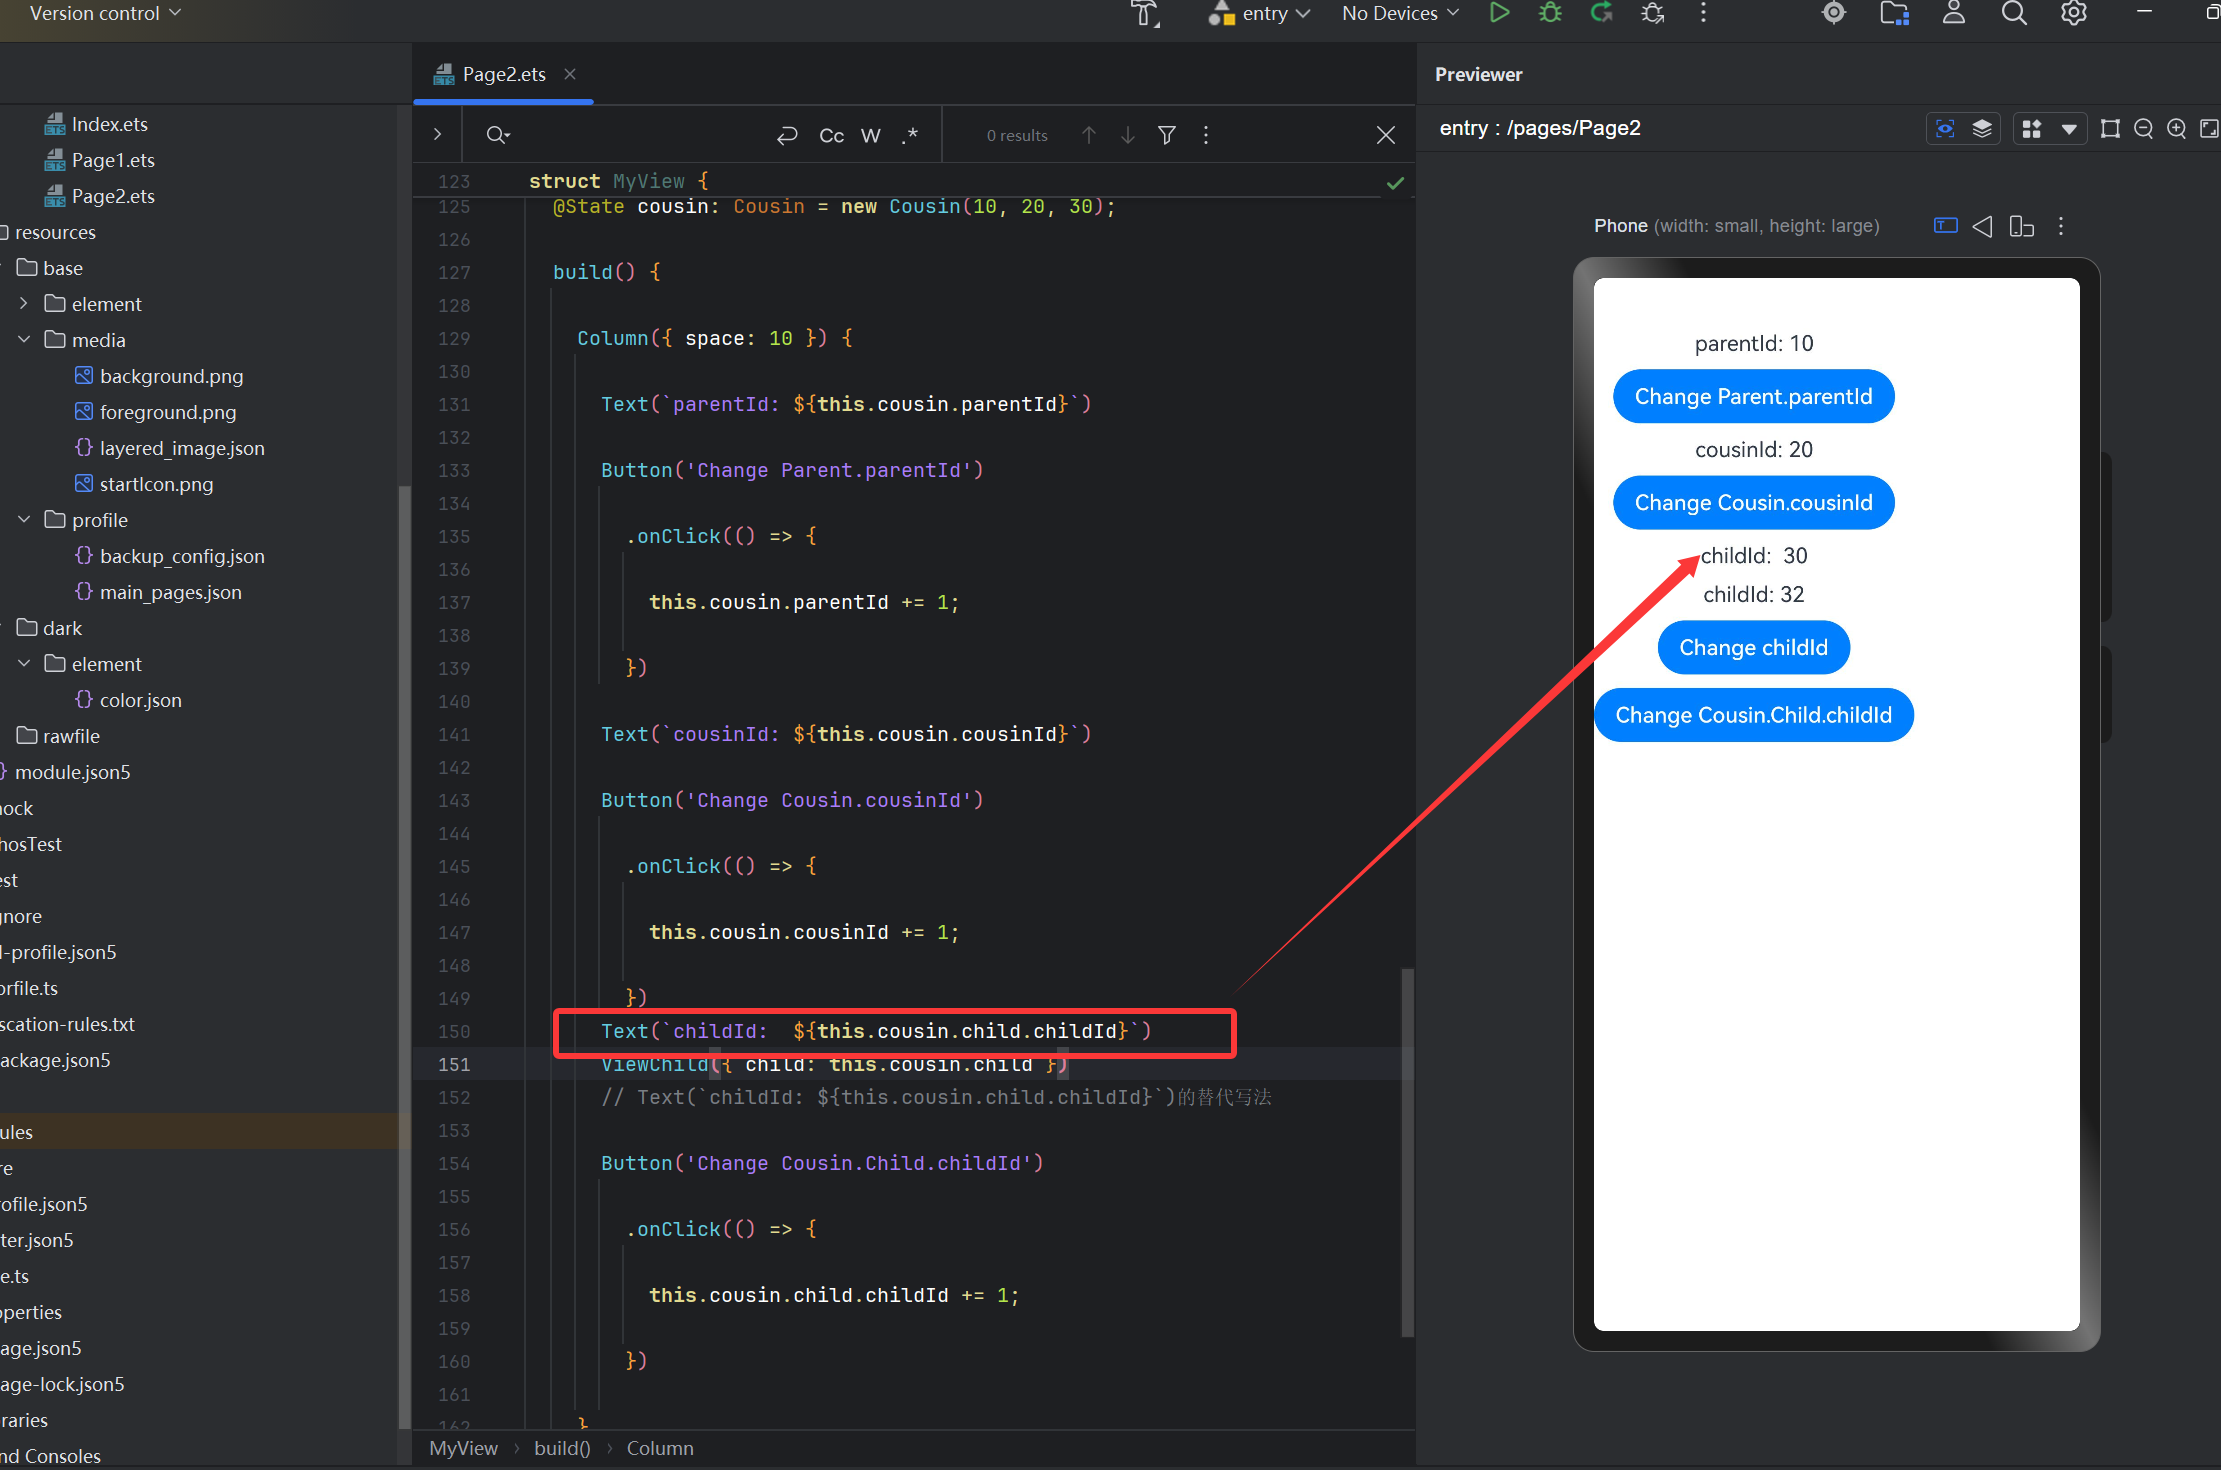Click the find search input field
2221x1470 pixels.
point(640,135)
